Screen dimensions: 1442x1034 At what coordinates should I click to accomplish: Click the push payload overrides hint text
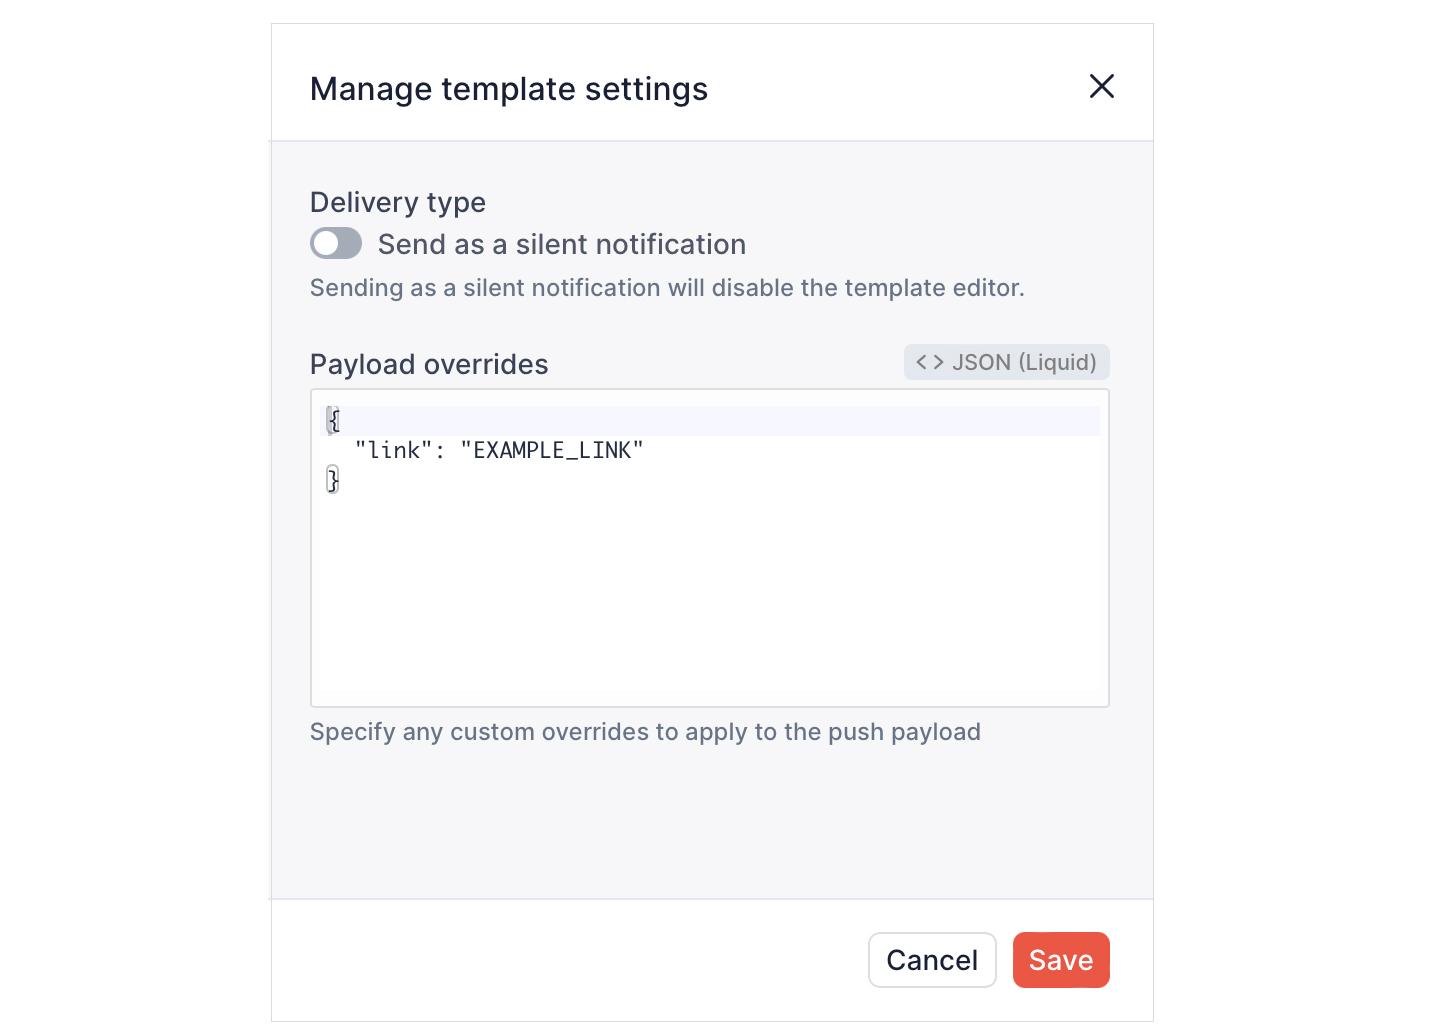pyautogui.click(x=645, y=732)
